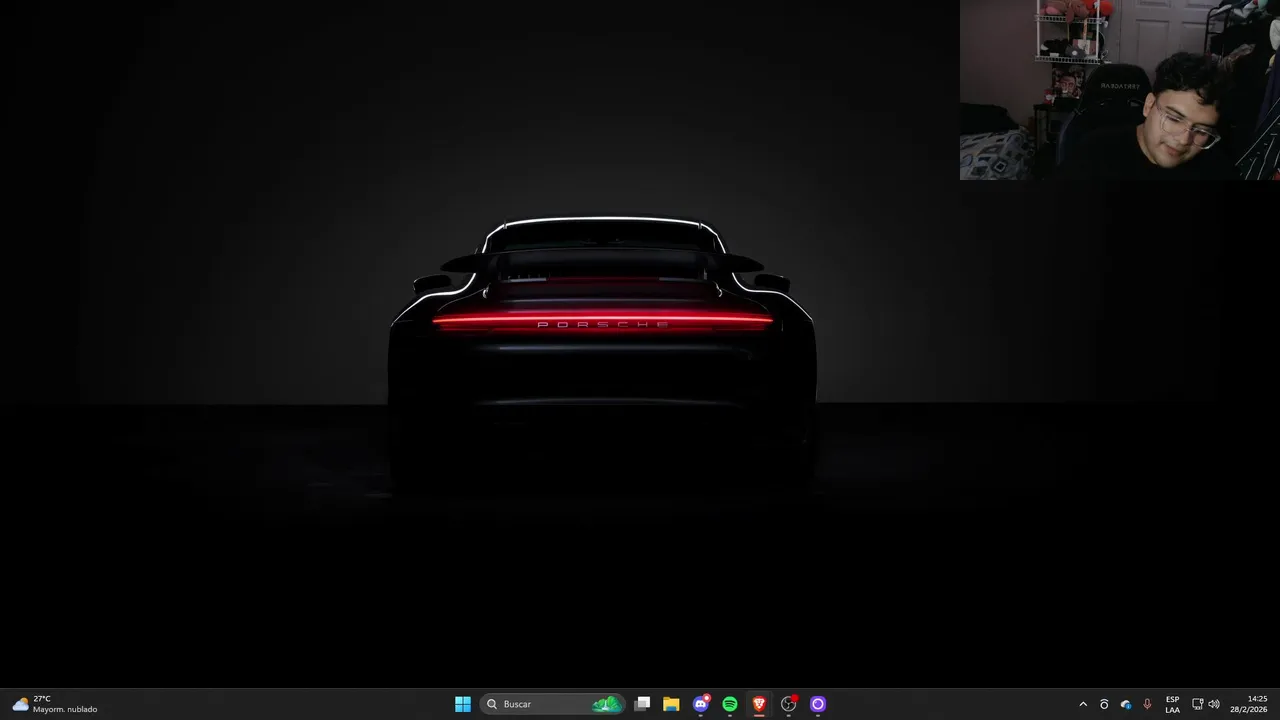
Task: Open File Explorer from the taskbar
Action: (671, 704)
